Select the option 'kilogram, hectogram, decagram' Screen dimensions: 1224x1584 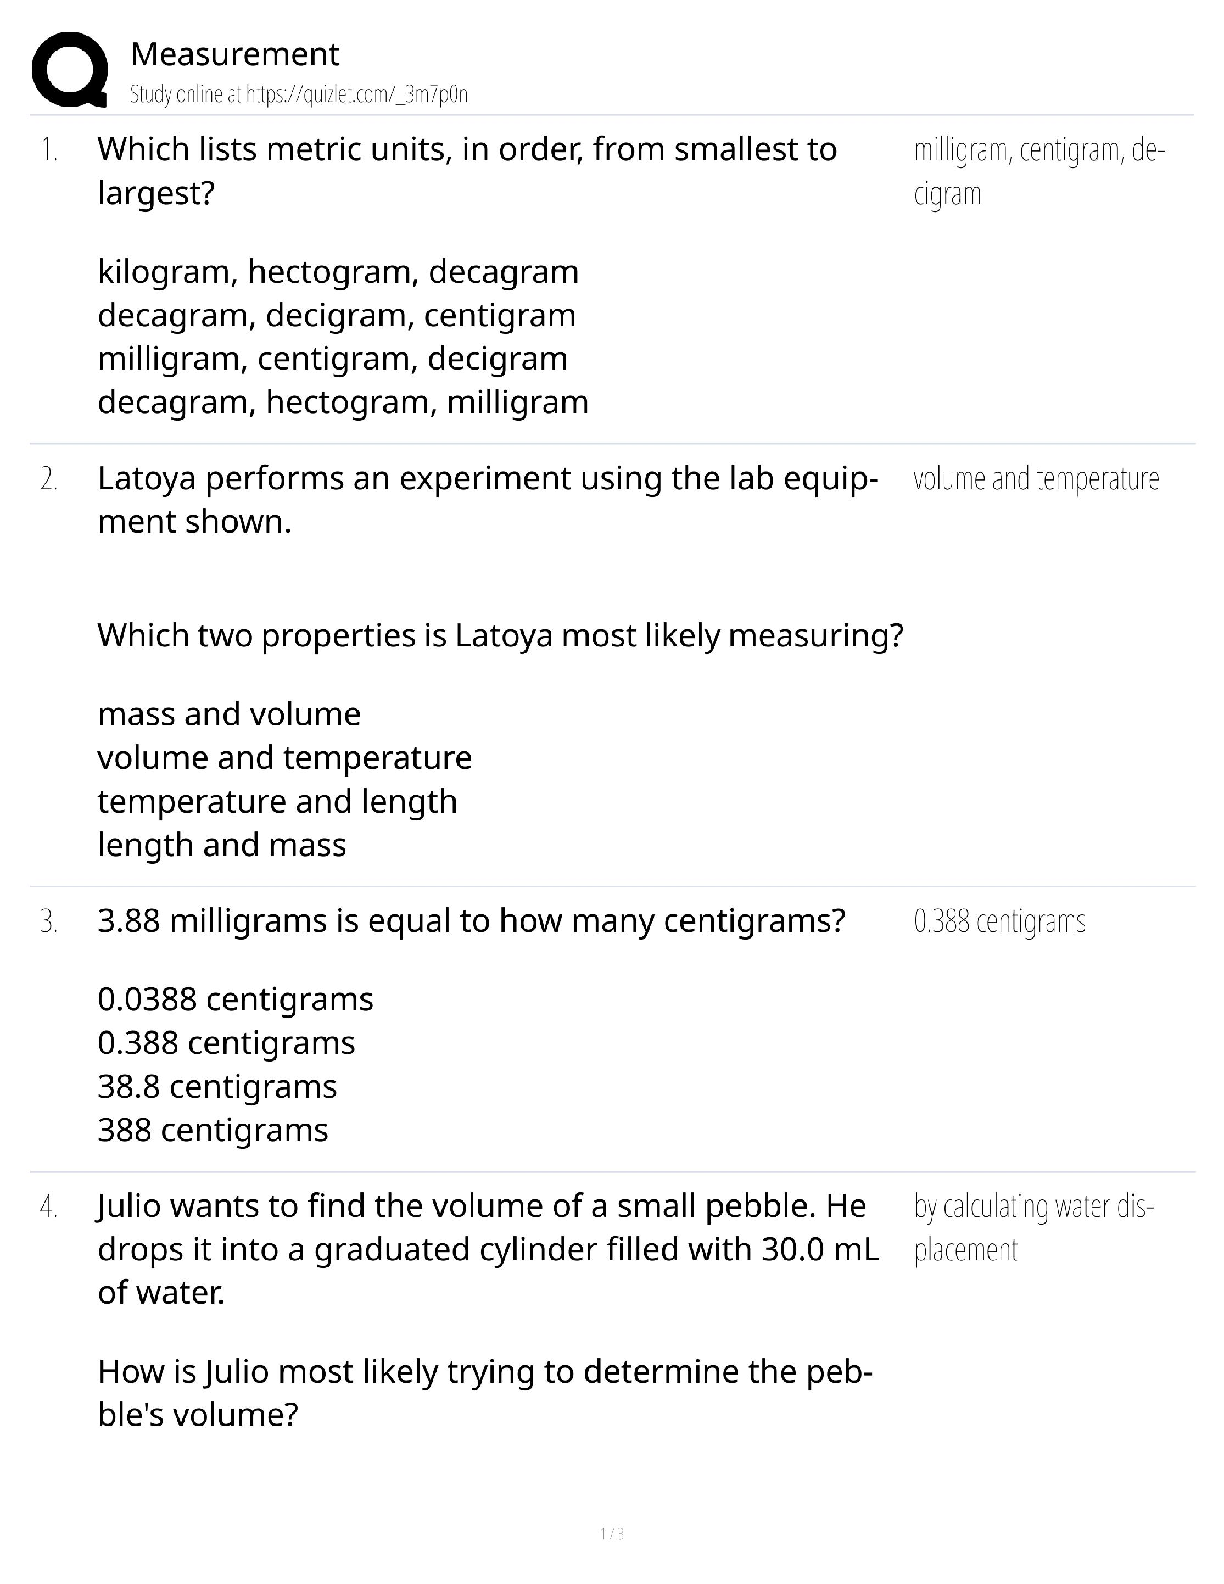(x=338, y=272)
